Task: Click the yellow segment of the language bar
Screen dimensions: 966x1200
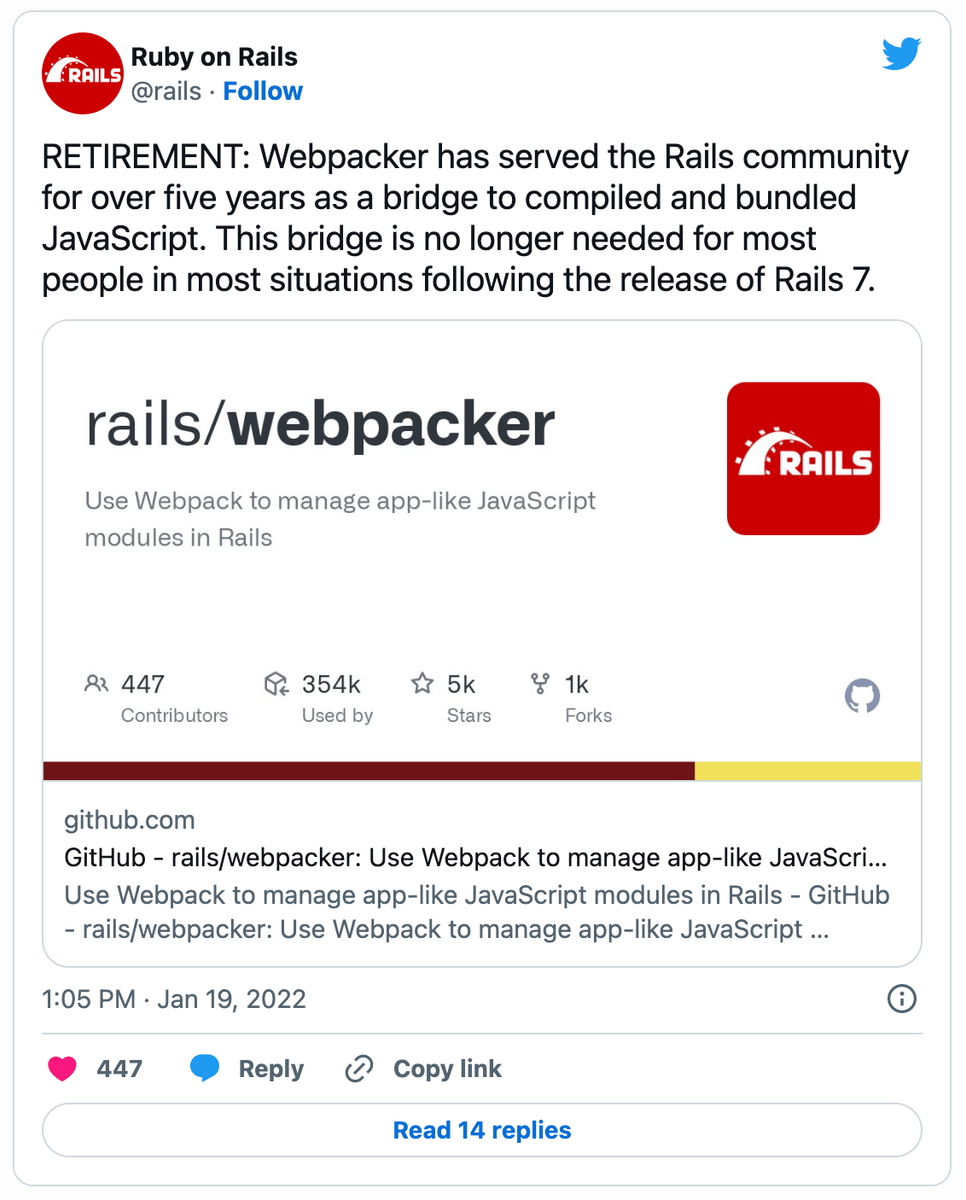Action: pyautogui.click(x=808, y=770)
